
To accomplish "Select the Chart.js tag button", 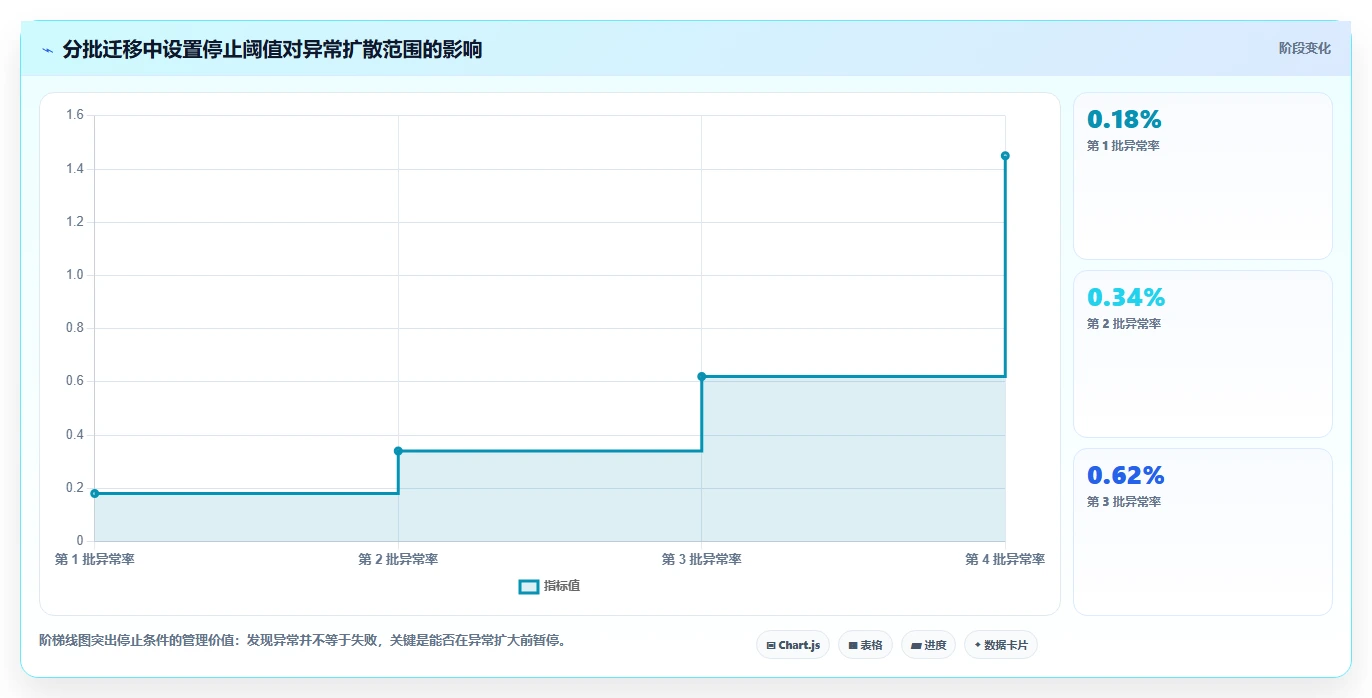I will (793, 645).
